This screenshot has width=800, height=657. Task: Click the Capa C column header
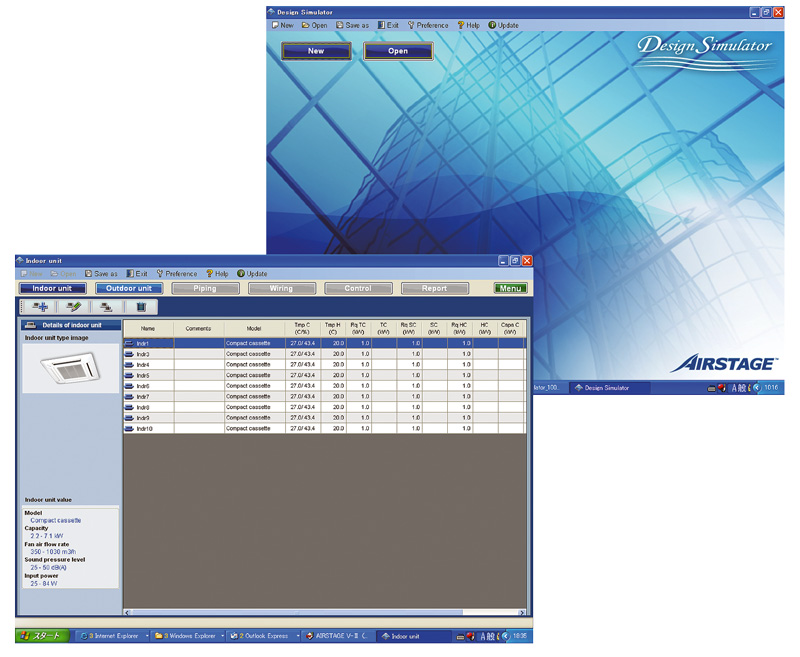510,328
